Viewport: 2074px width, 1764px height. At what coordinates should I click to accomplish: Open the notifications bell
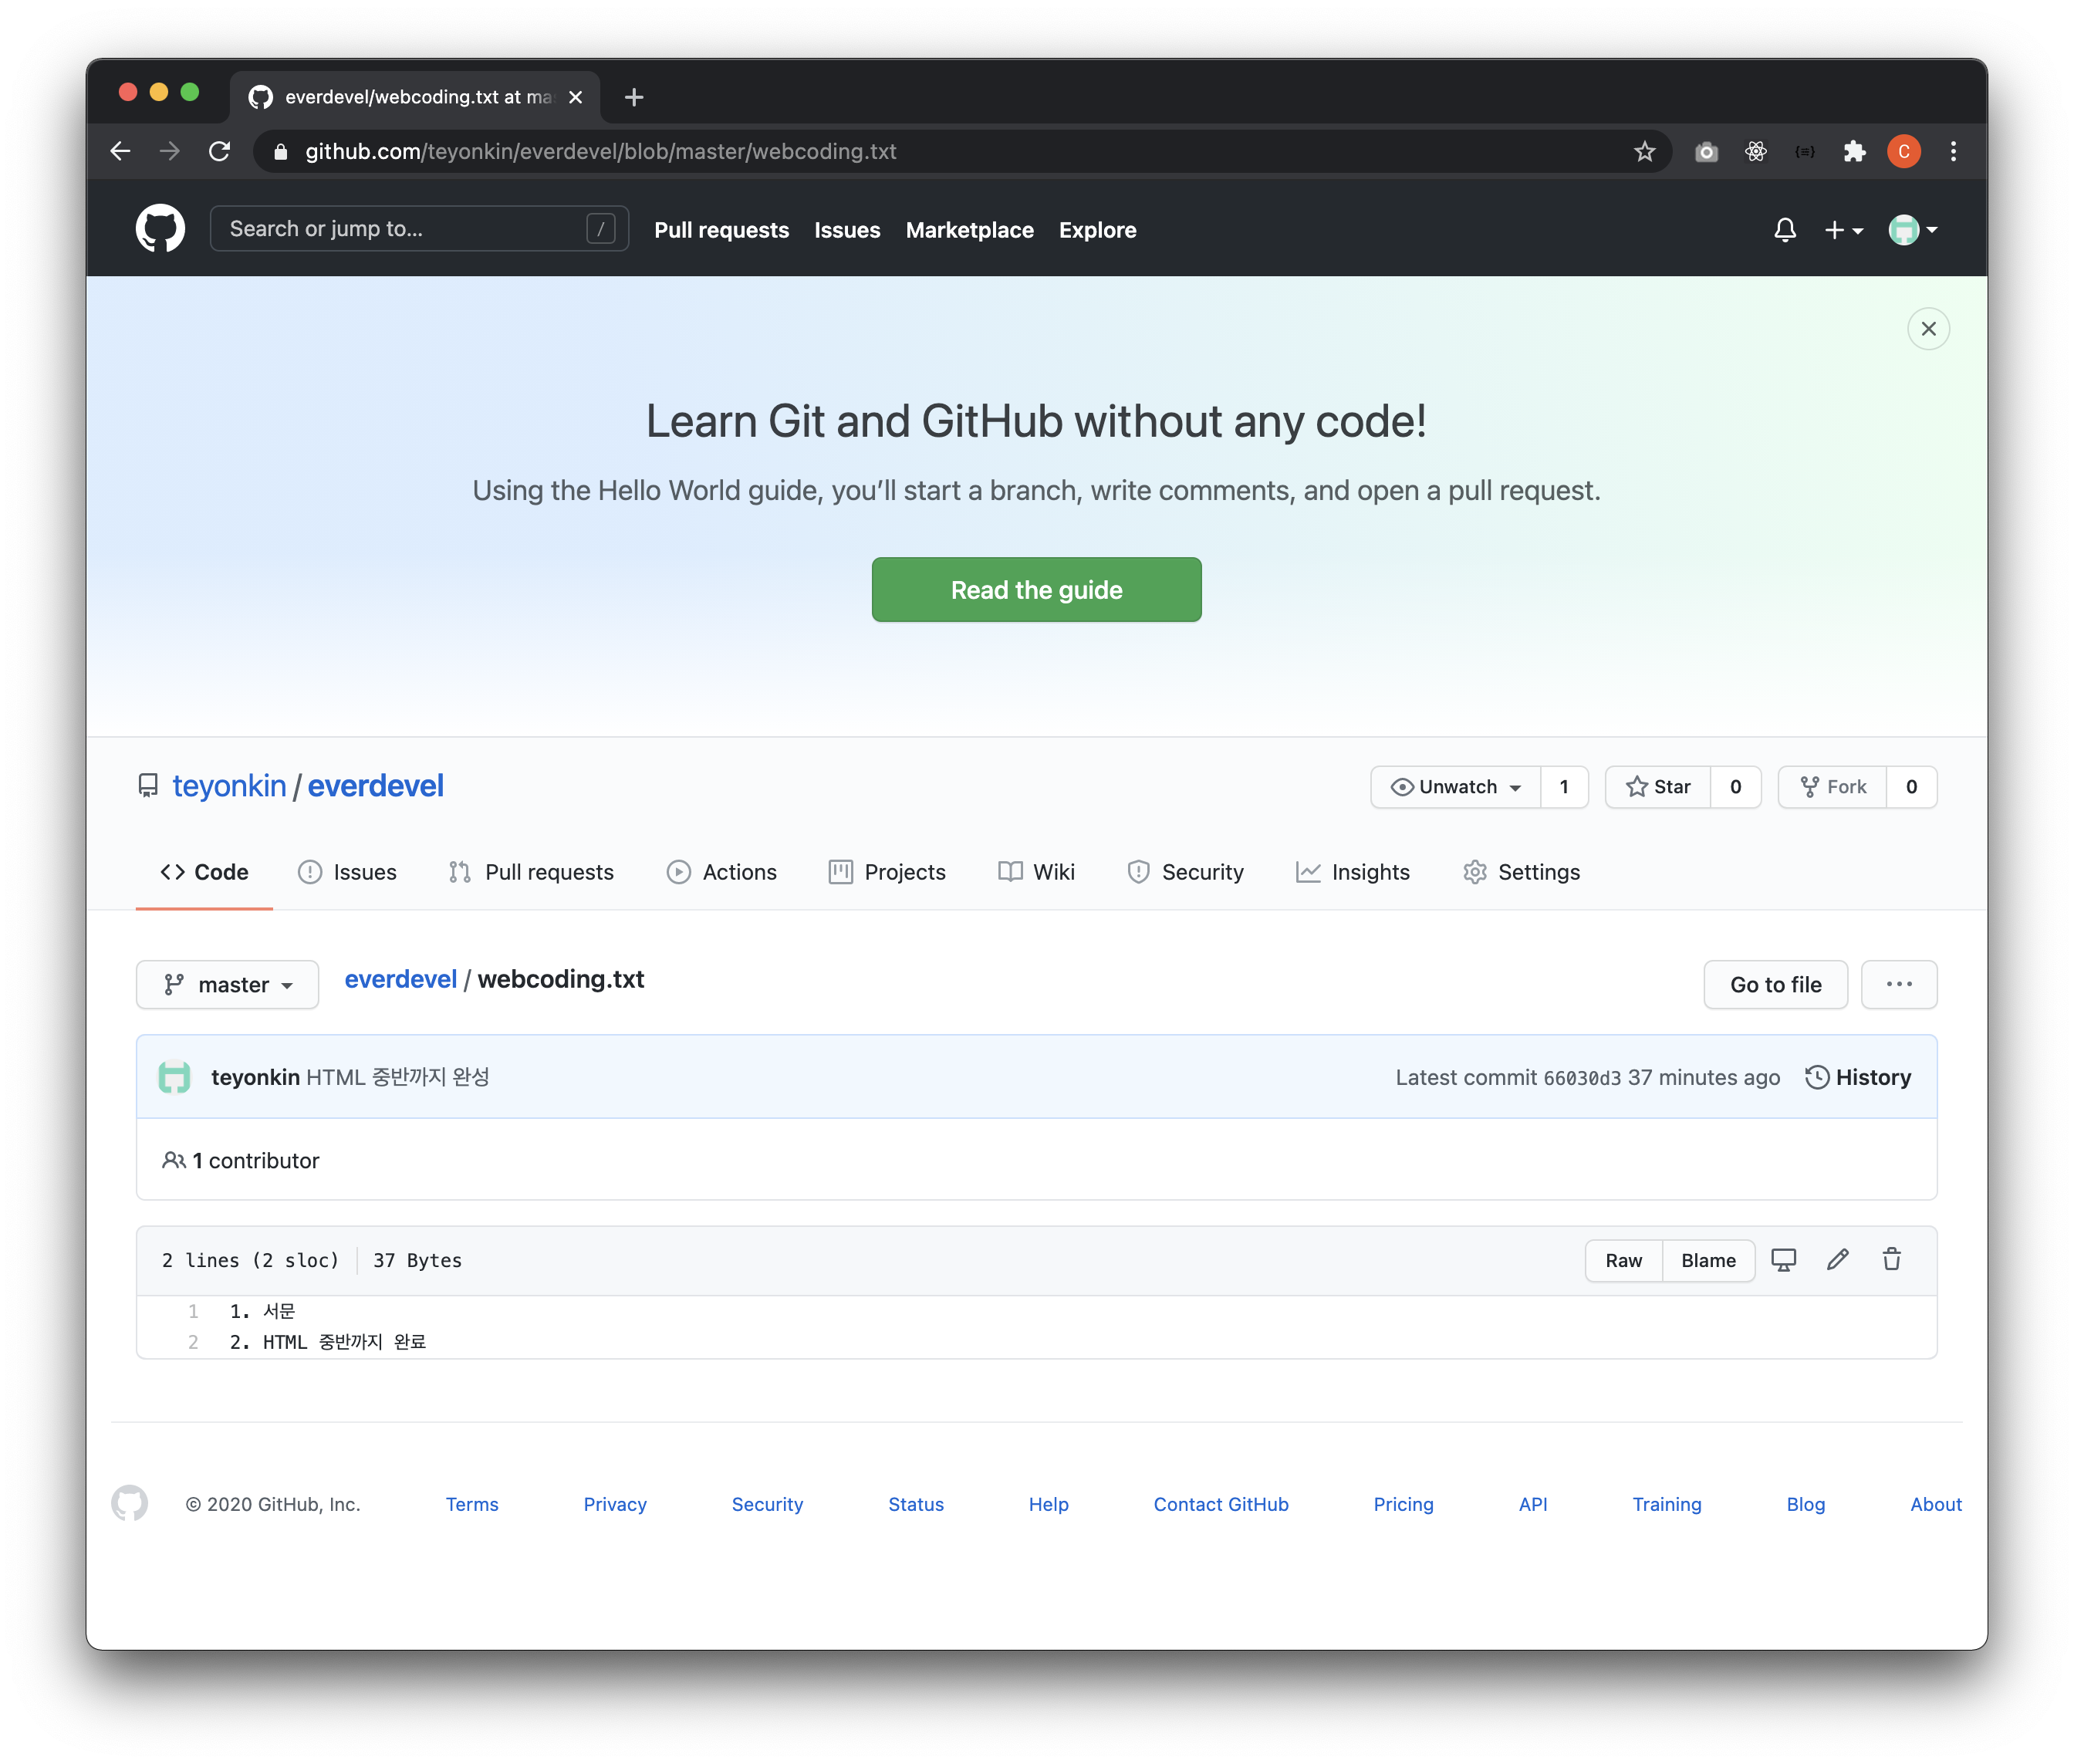(x=1785, y=230)
